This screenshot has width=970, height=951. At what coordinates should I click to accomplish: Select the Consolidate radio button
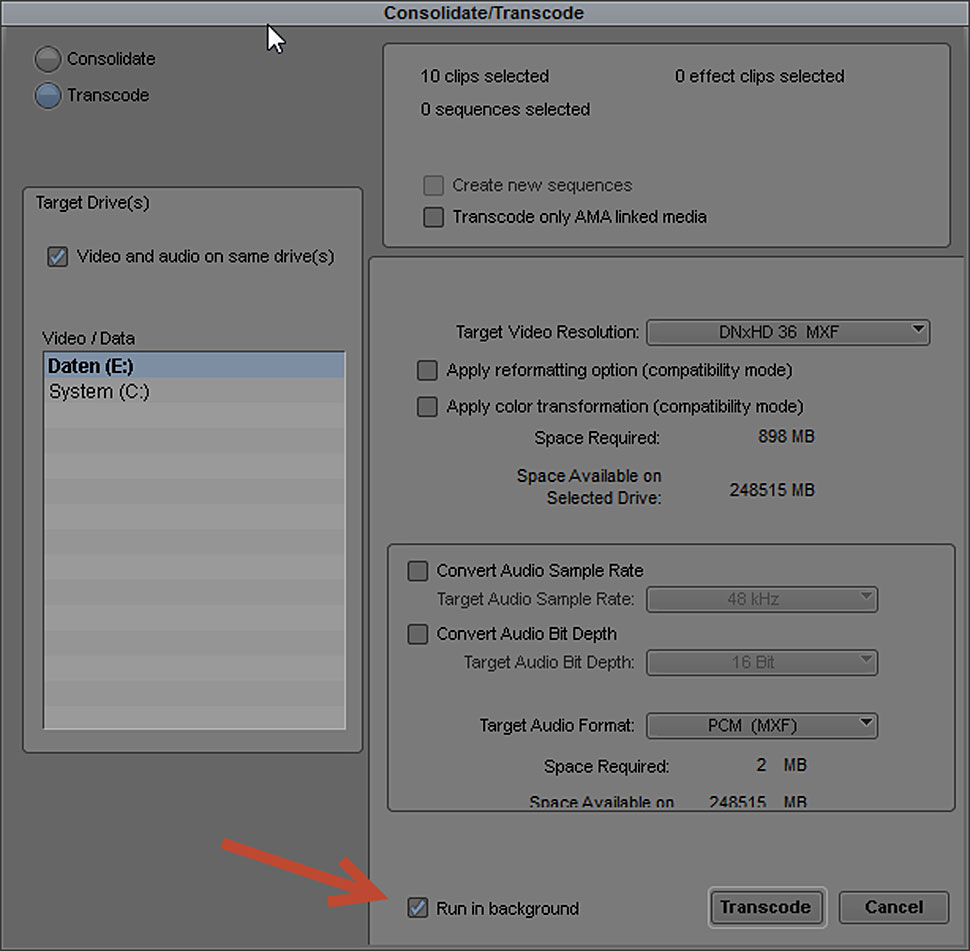point(48,59)
